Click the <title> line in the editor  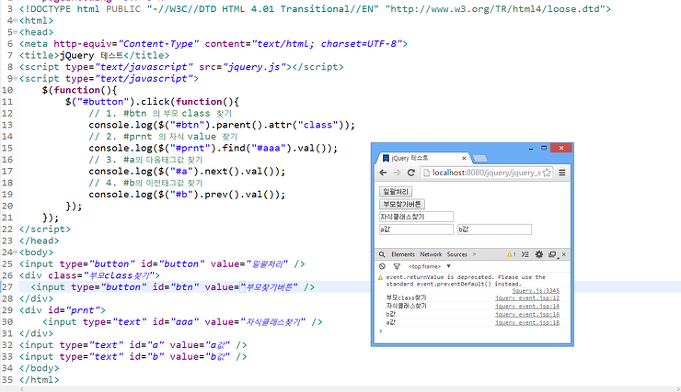(94, 56)
